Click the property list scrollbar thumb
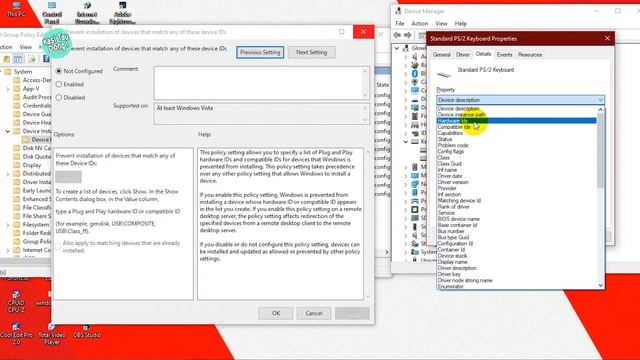 (x=600, y=150)
